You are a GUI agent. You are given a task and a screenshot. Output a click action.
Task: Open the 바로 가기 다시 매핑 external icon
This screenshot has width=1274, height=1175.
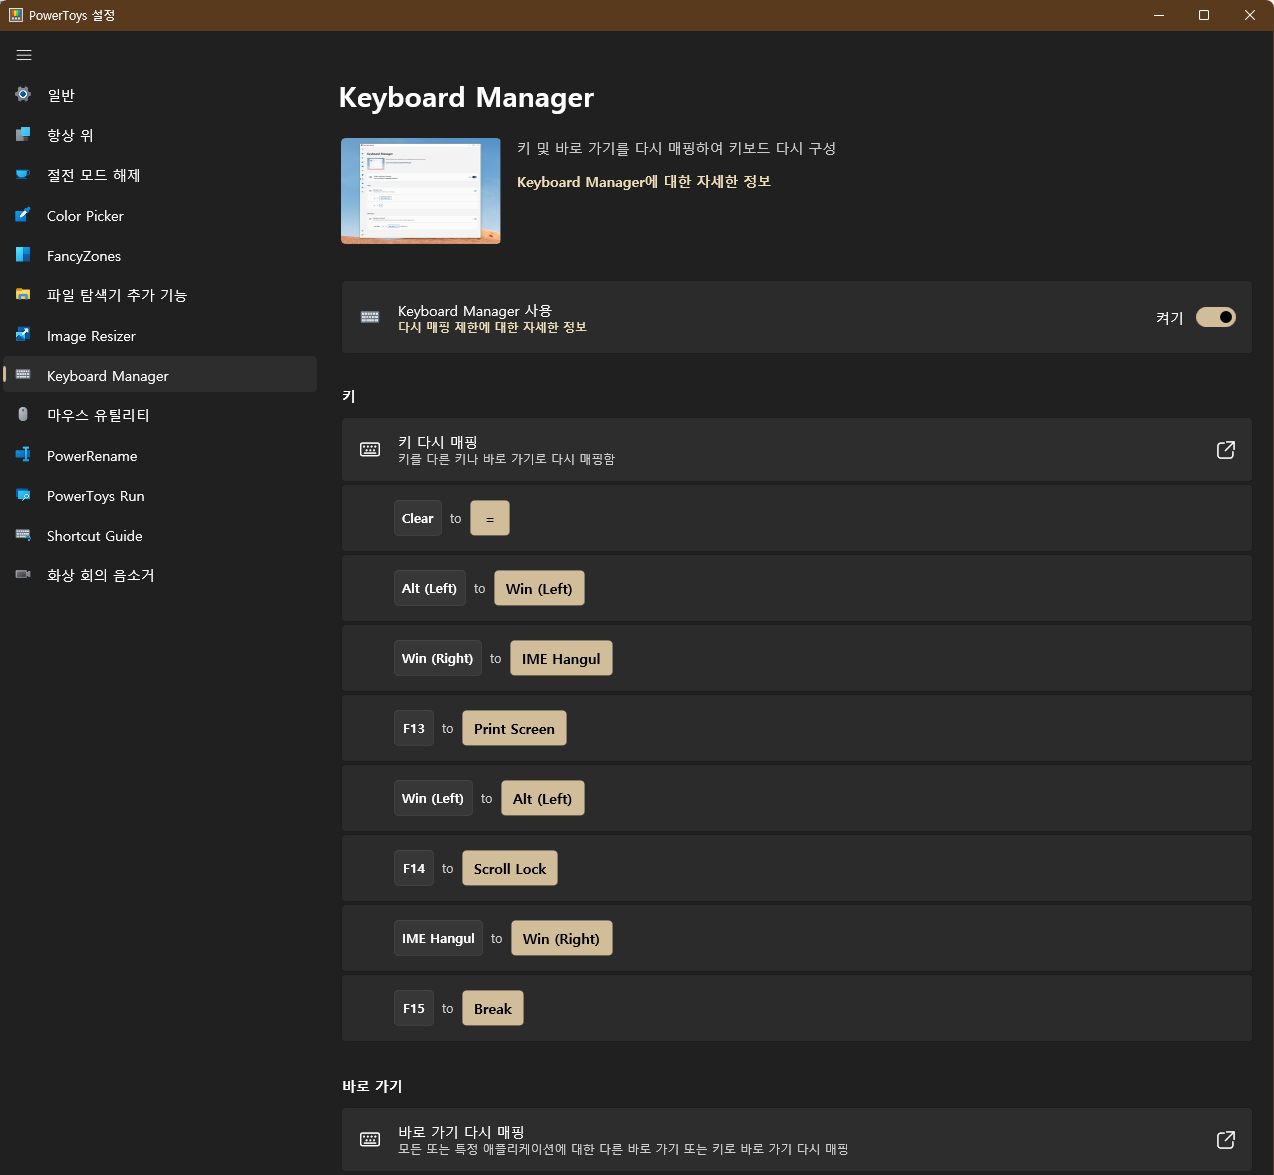click(x=1225, y=1140)
